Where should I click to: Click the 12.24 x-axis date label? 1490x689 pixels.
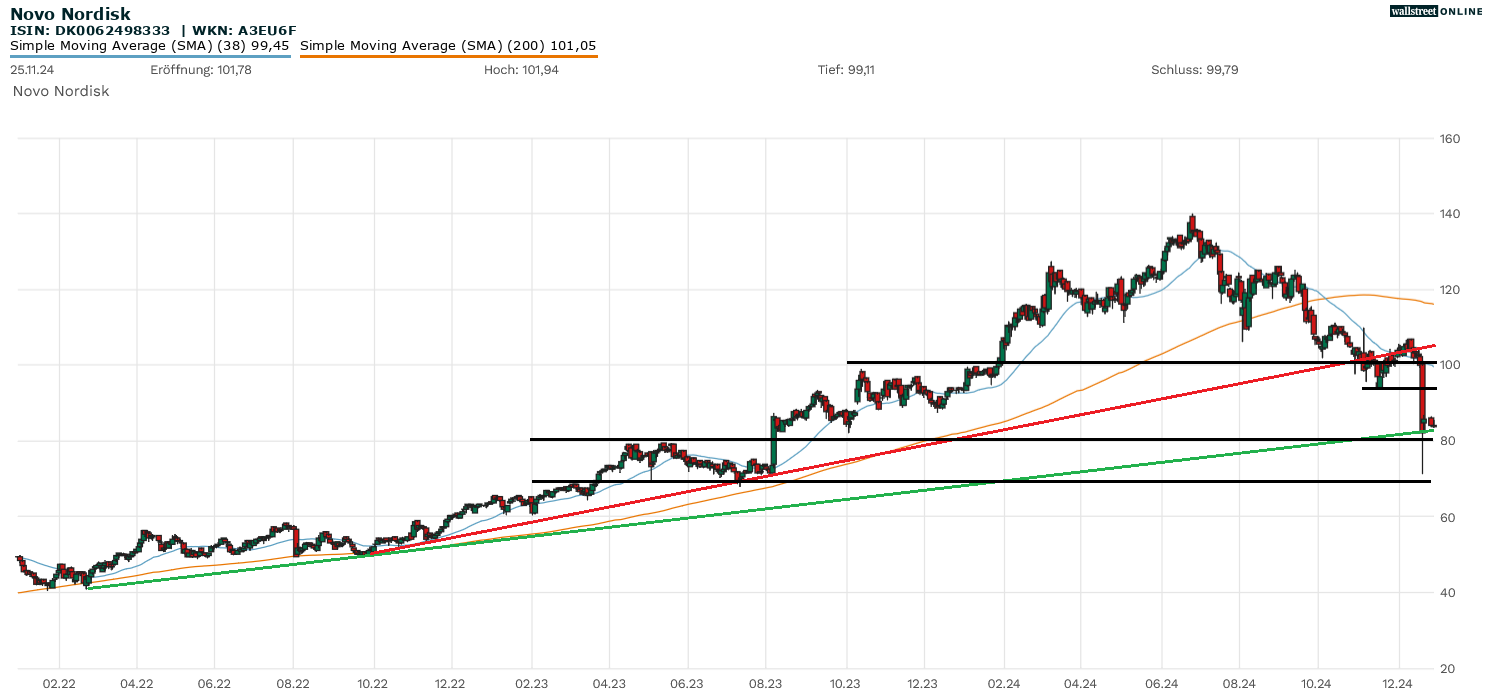point(1397,684)
